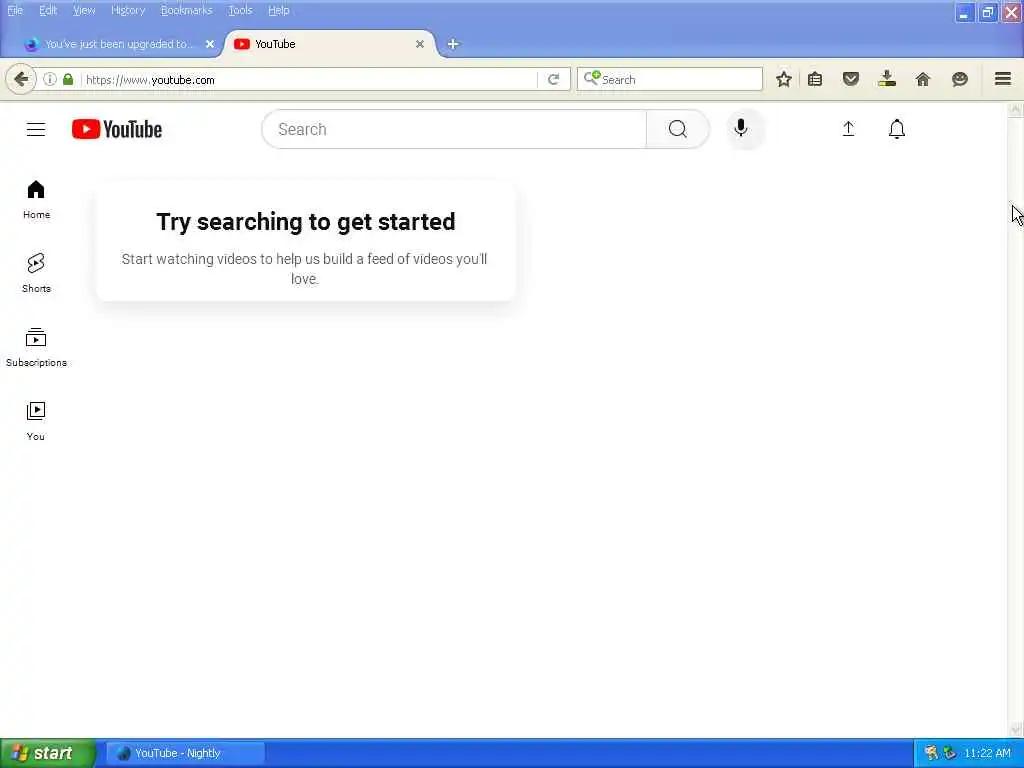Close the "You've just been upgraded" tab
Screen dimensions: 1024x768
(210, 44)
